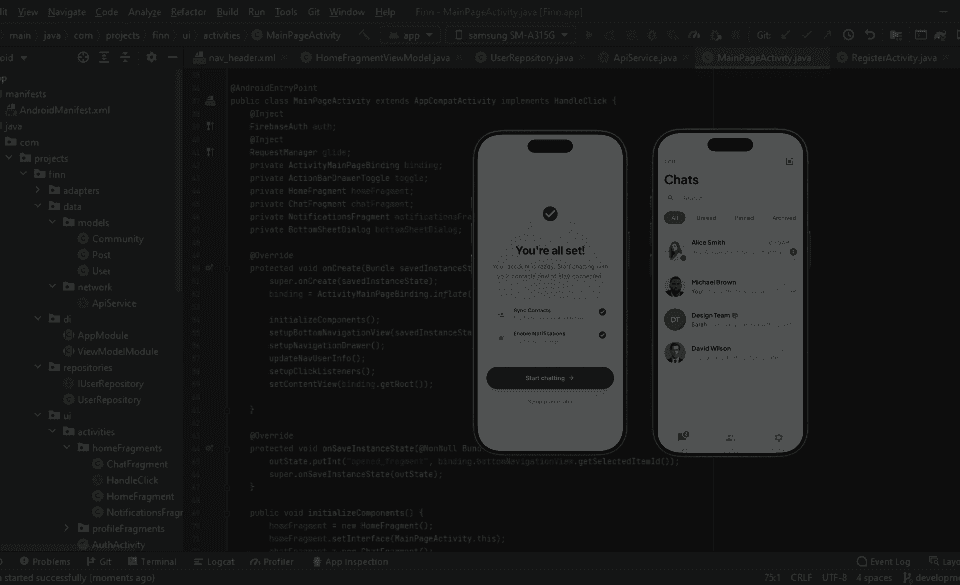Expand the profileFragments folder
The image size is (960, 585).
(67, 528)
